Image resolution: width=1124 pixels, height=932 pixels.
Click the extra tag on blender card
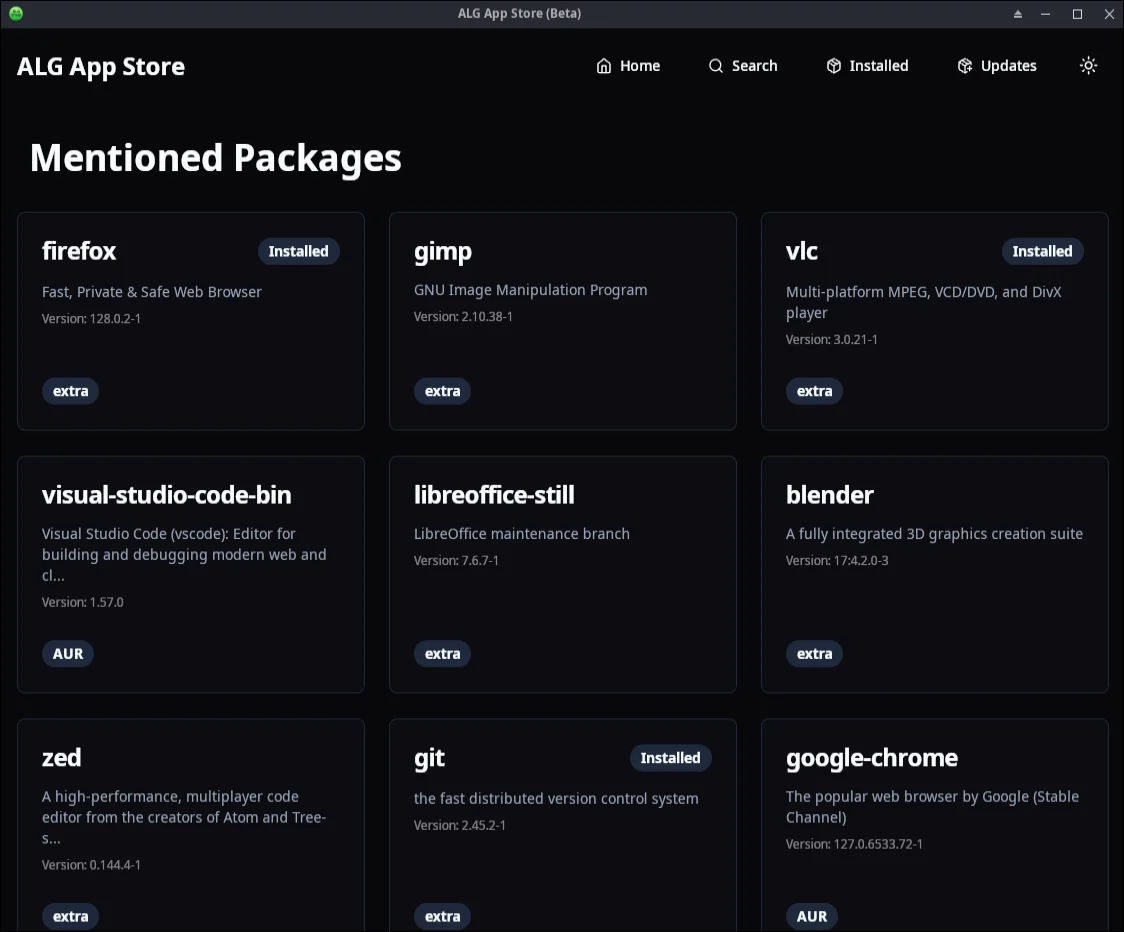click(x=814, y=654)
